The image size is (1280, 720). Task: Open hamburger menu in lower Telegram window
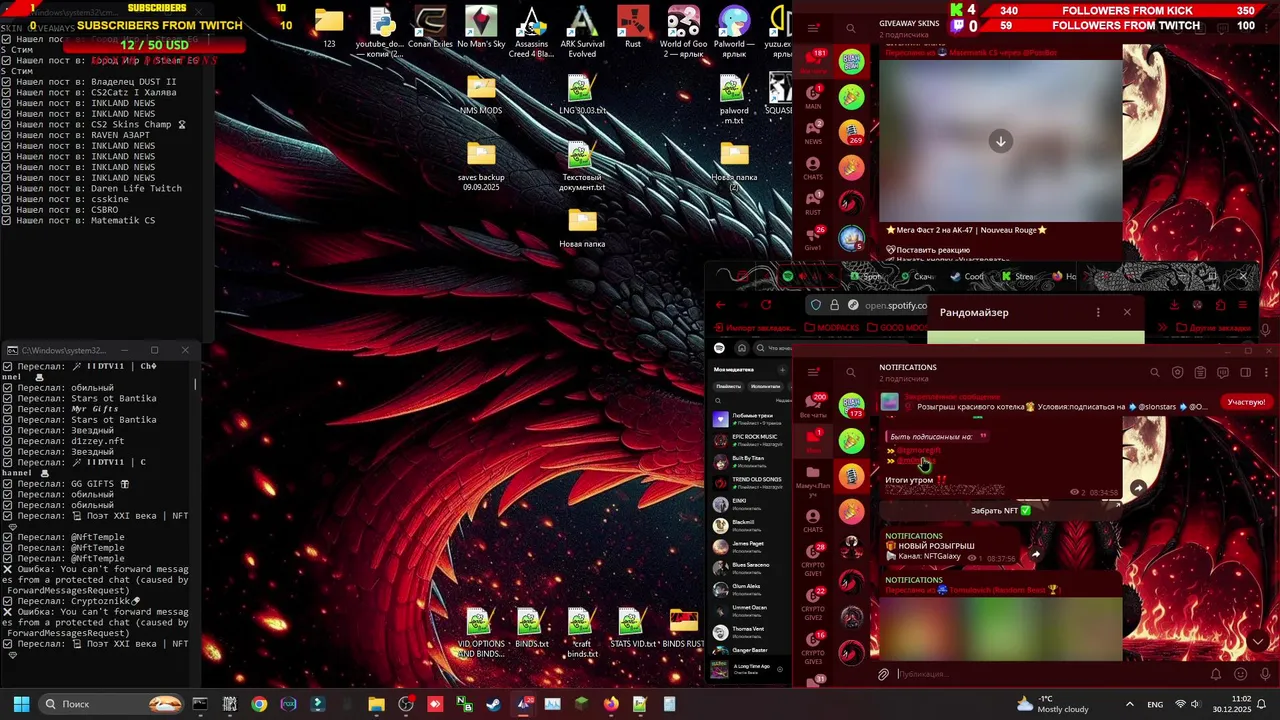coord(813,373)
